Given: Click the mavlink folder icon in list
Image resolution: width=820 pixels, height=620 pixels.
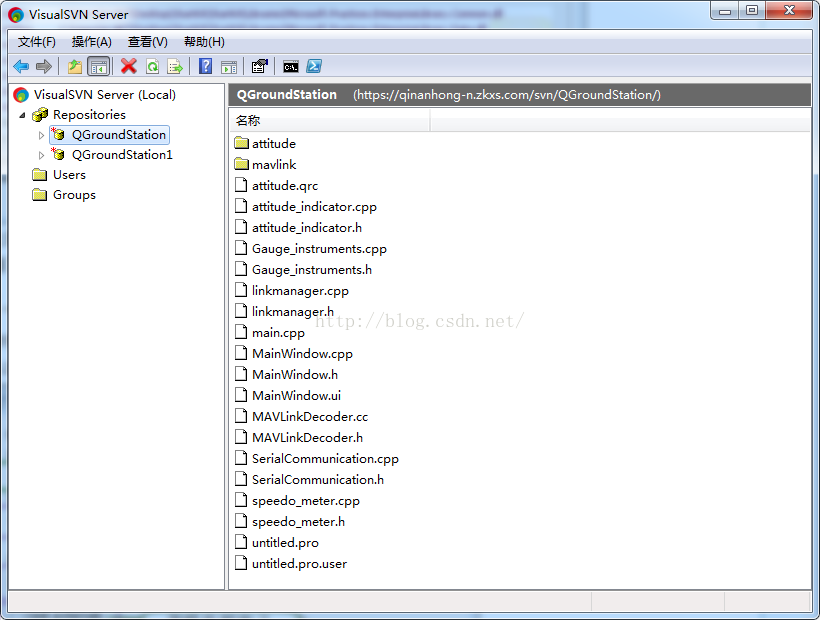Looking at the screenshot, I should tap(242, 164).
